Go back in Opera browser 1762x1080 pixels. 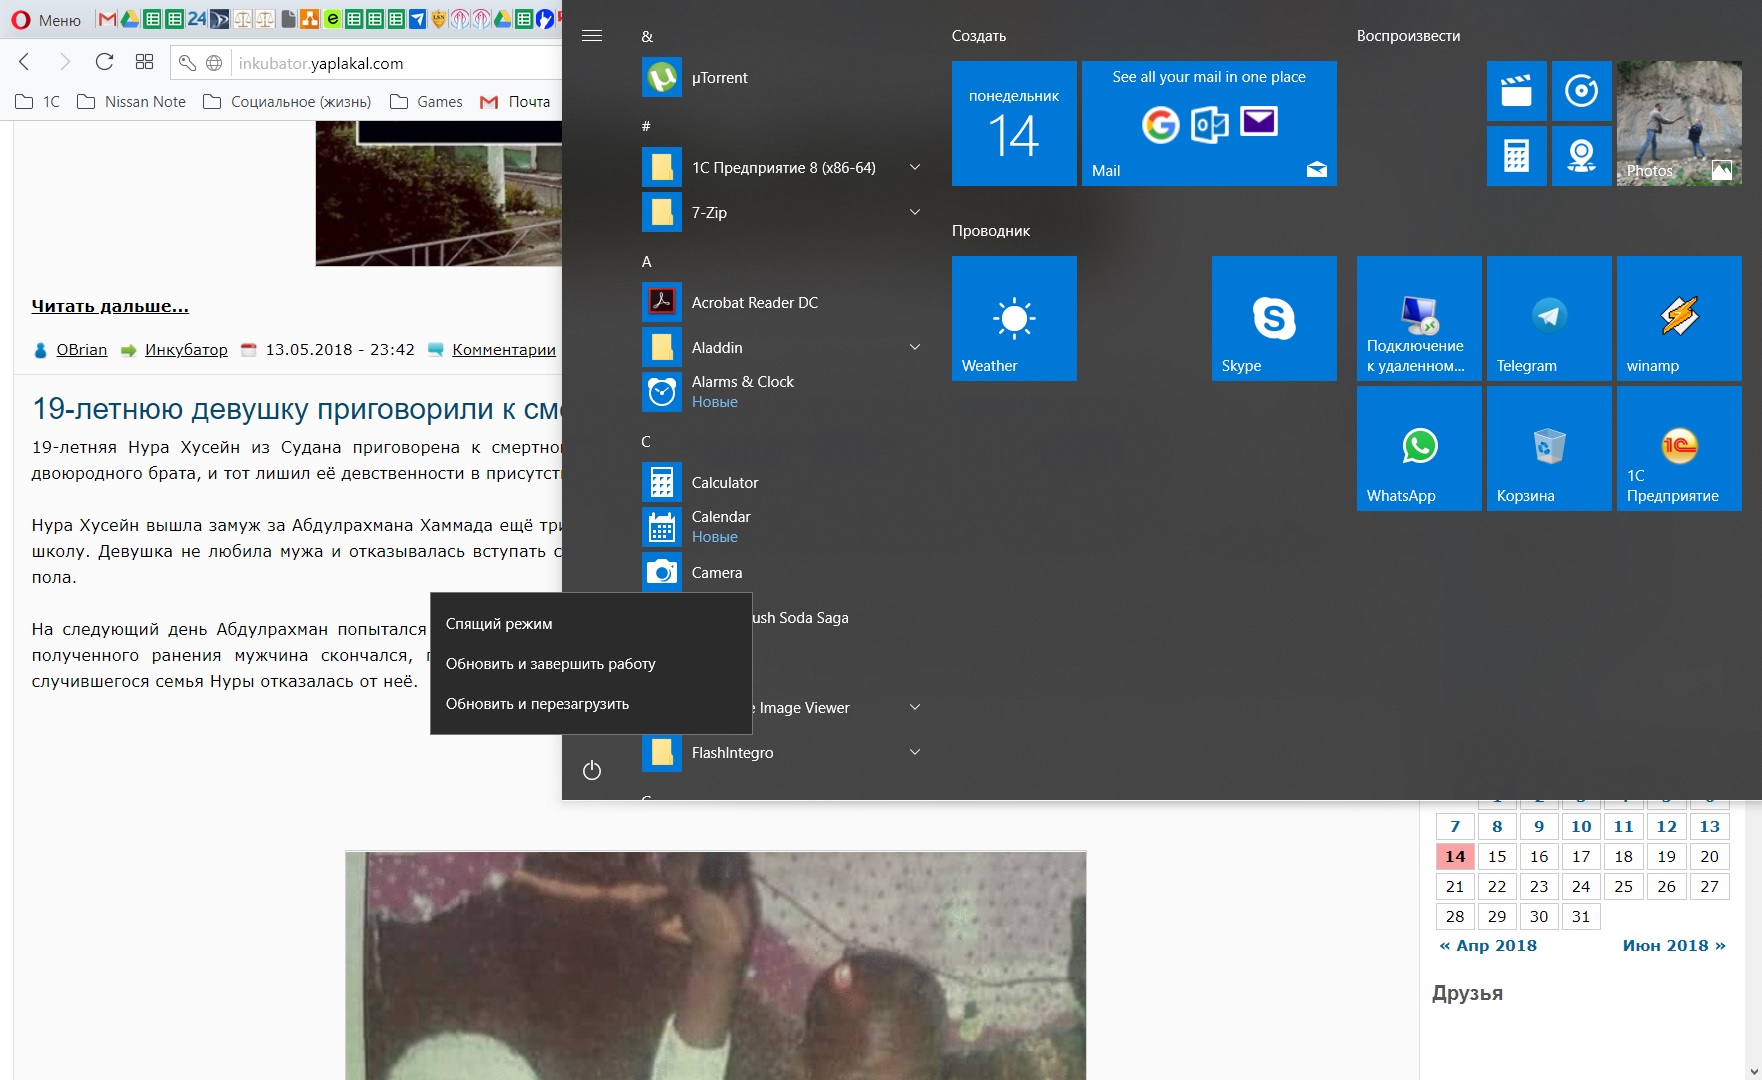[x=25, y=62]
